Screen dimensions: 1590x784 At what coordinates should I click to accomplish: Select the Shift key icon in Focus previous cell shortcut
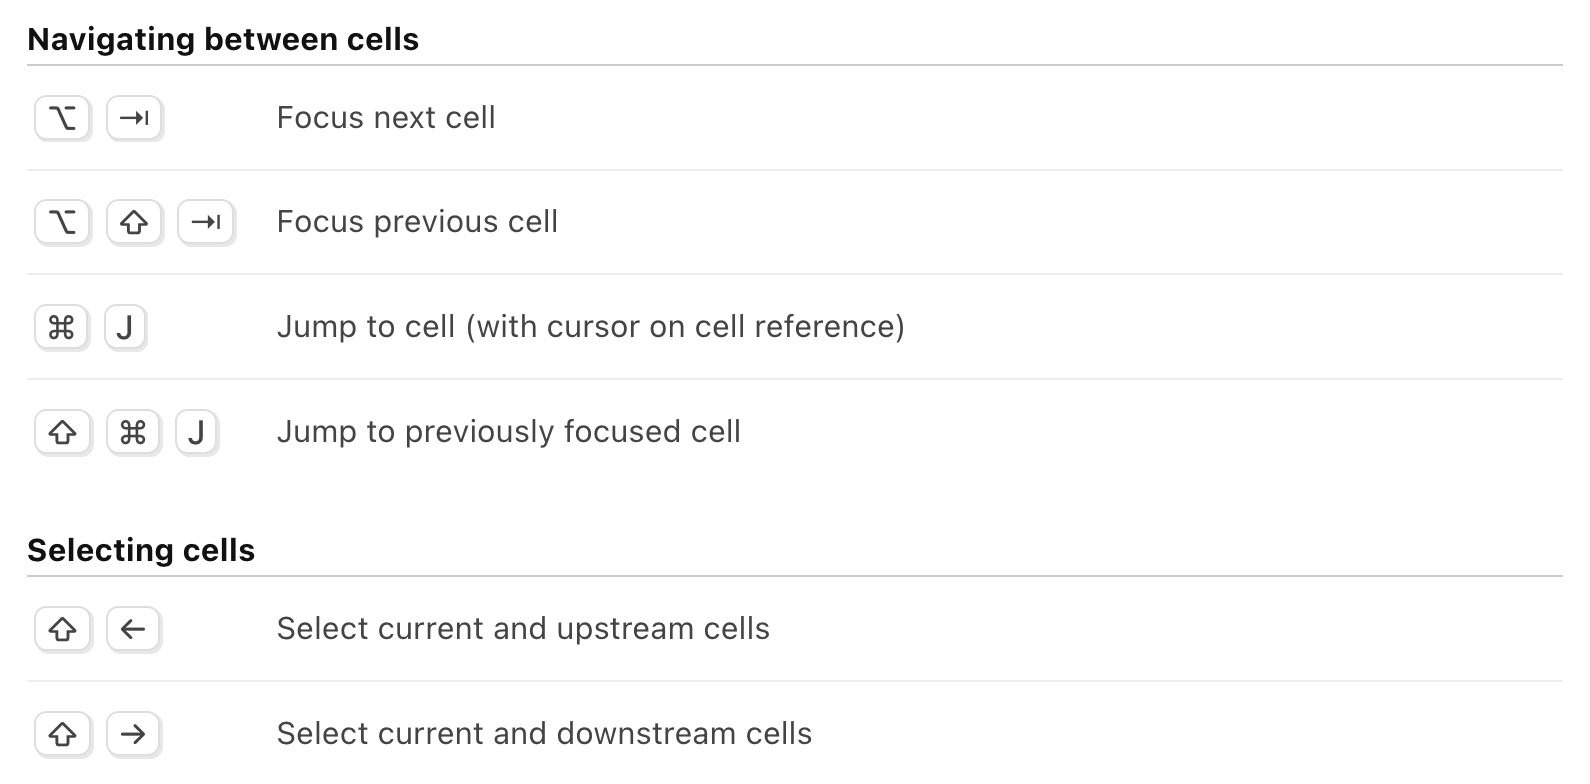pyautogui.click(x=134, y=222)
